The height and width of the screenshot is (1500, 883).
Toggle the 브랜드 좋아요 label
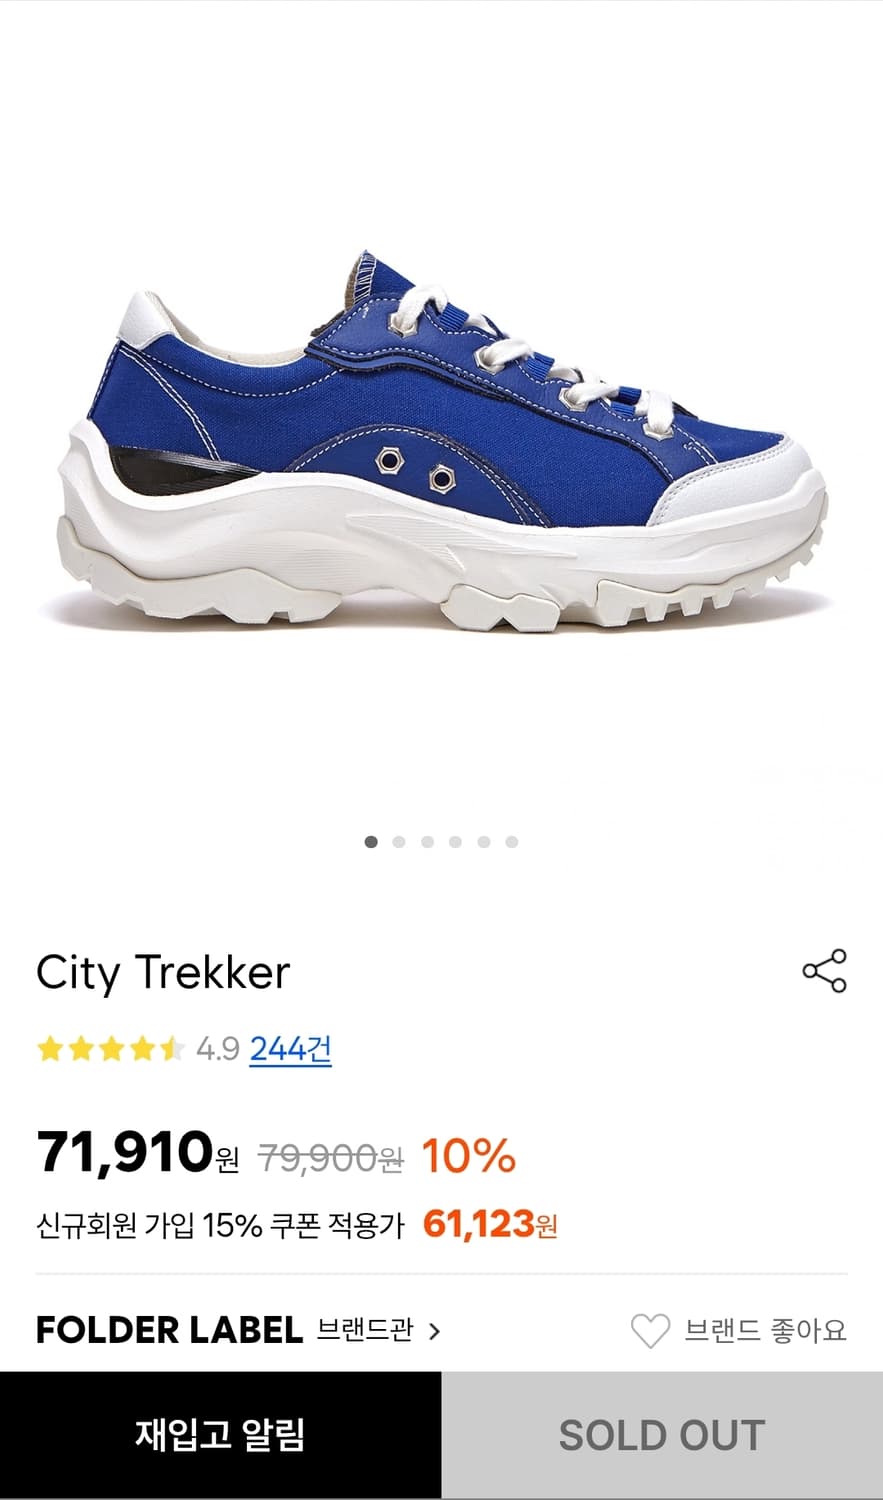[765, 1331]
